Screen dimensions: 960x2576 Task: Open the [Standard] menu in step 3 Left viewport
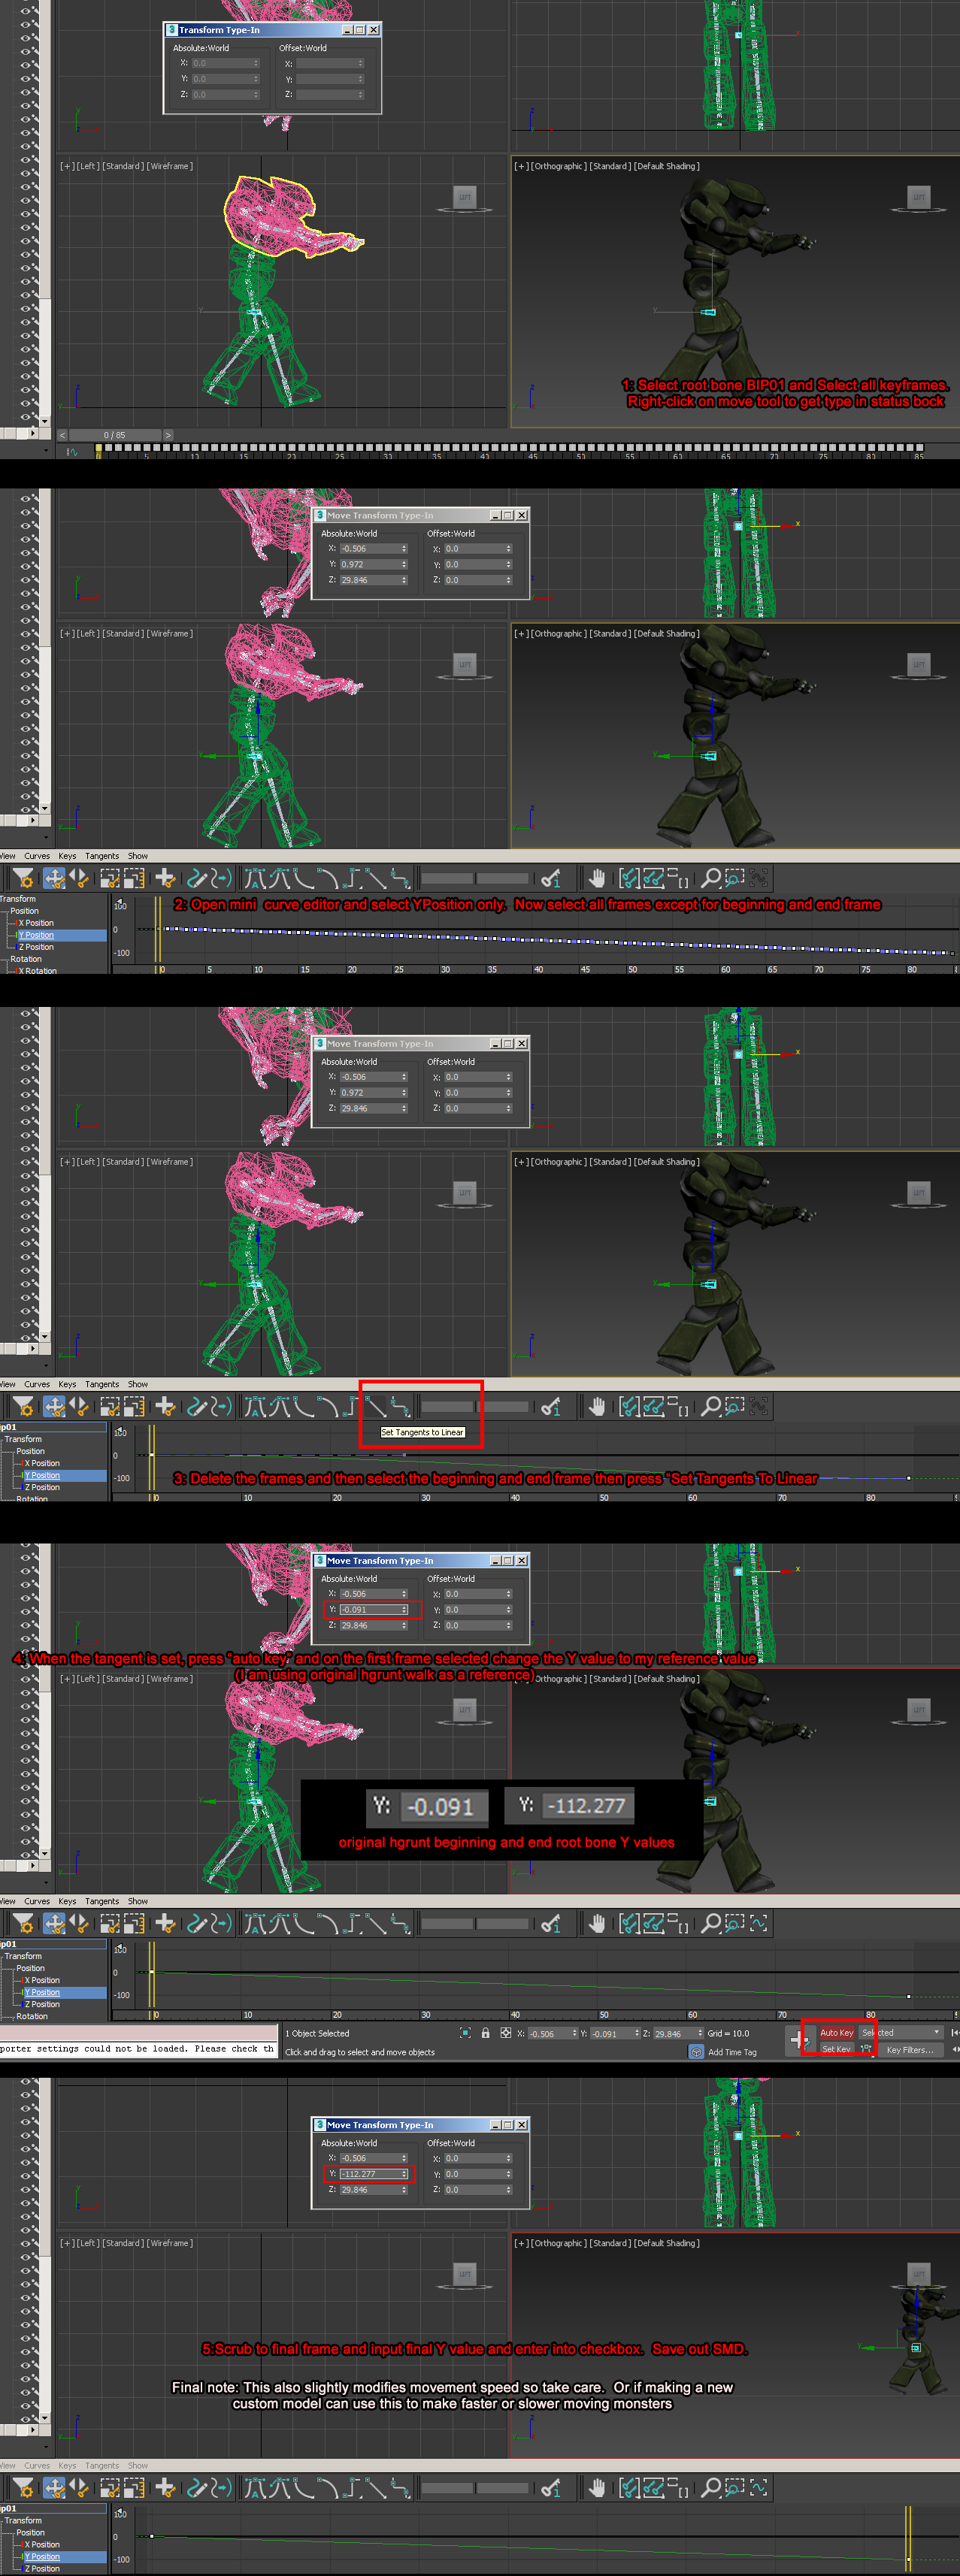click(124, 1162)
